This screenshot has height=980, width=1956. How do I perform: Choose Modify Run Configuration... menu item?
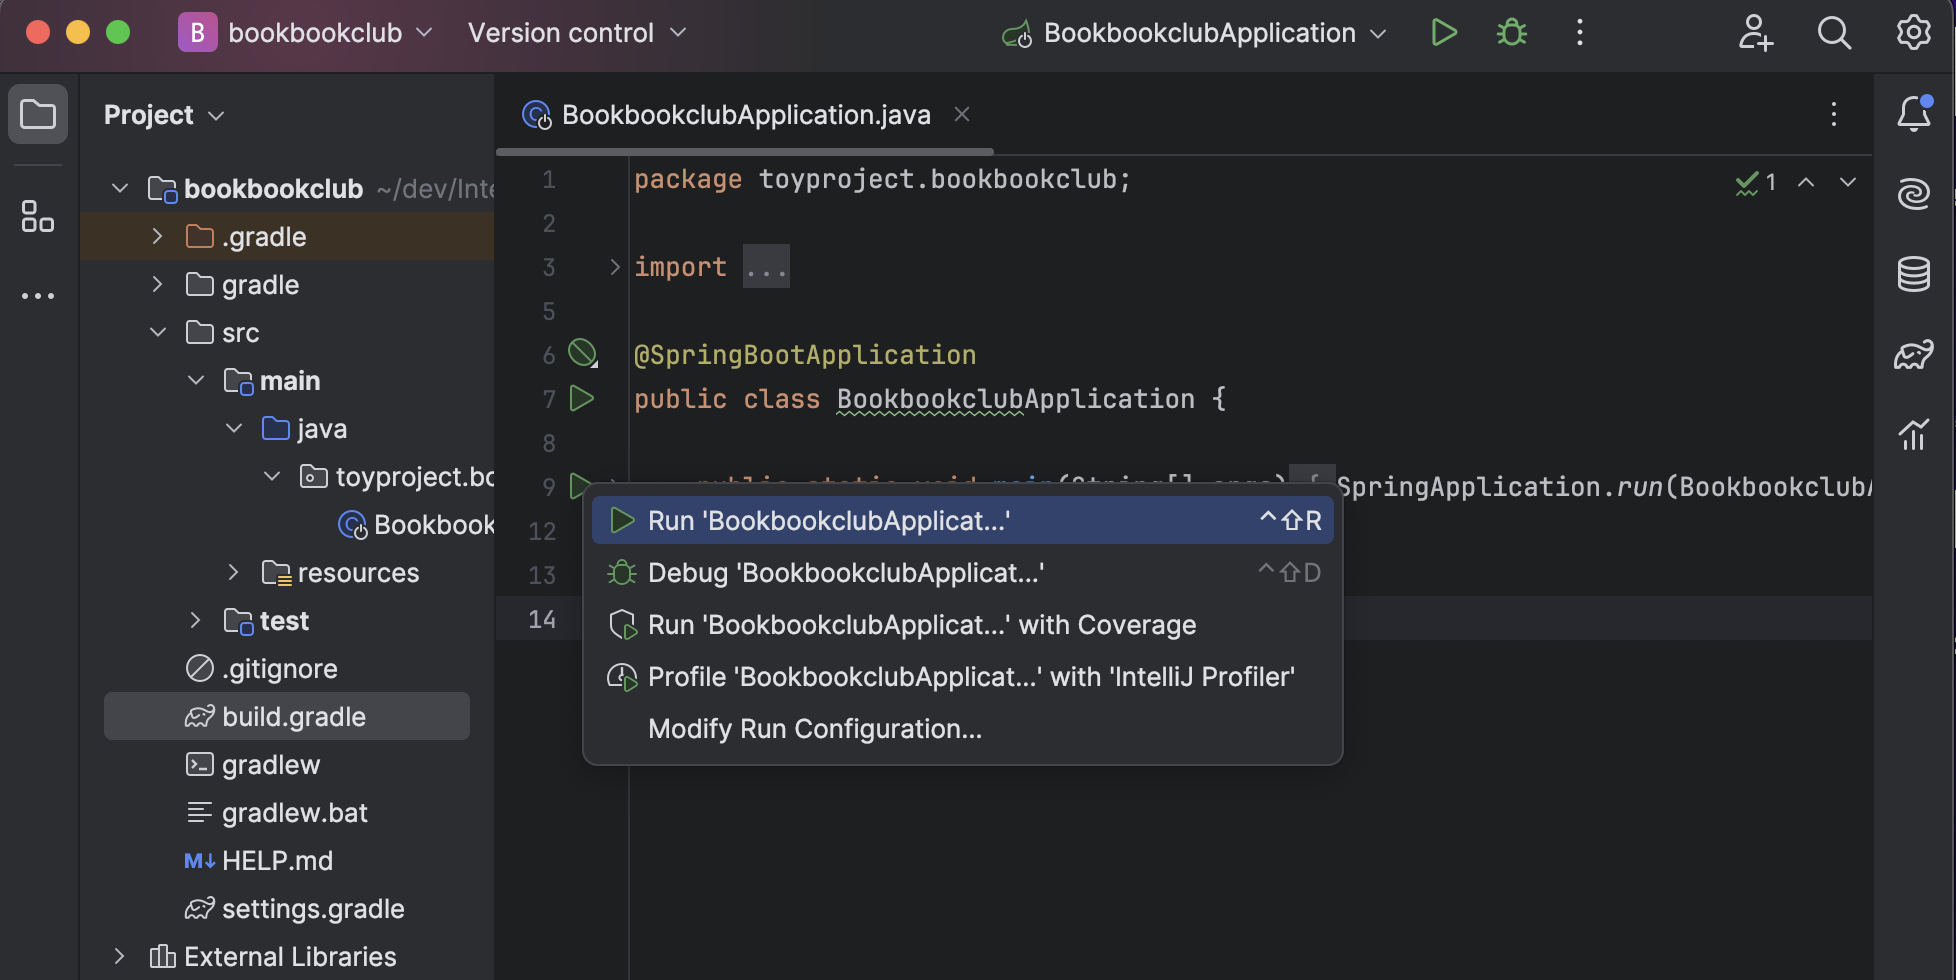962,728
